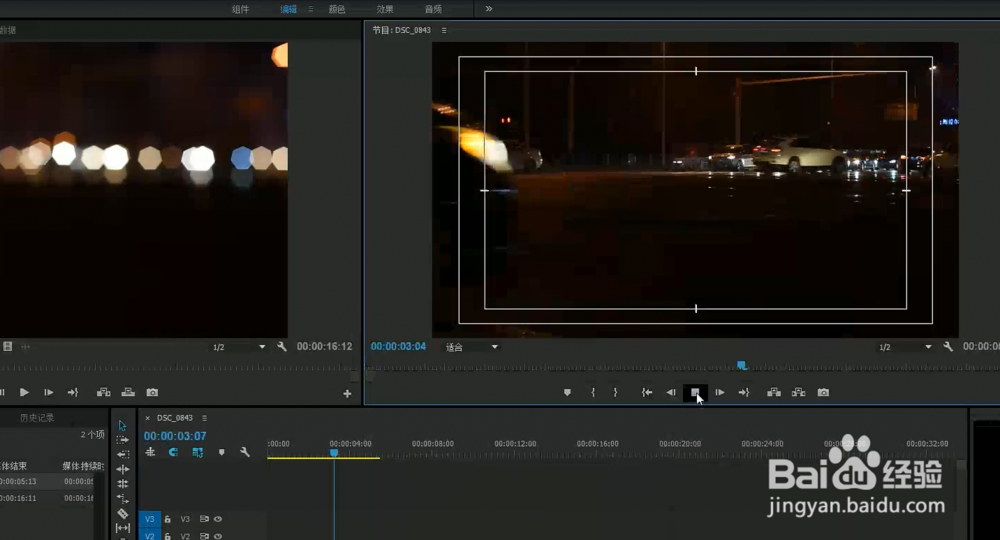Open timeline DSC_0843 panel menu
Screen dimensions: 1000x540
point(205,418)
